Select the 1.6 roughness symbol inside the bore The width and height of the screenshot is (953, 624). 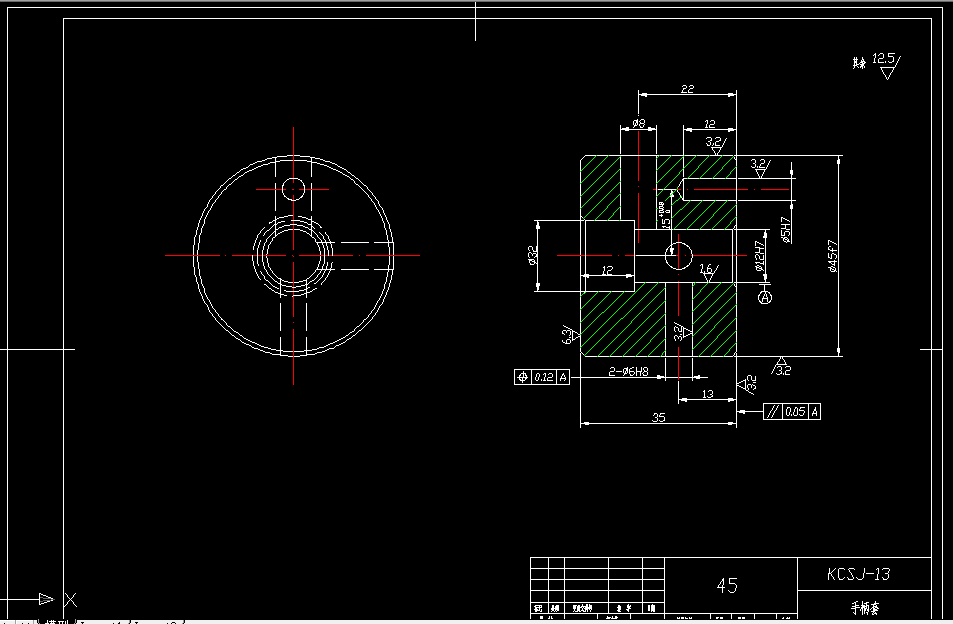click(x=707, y=269)
